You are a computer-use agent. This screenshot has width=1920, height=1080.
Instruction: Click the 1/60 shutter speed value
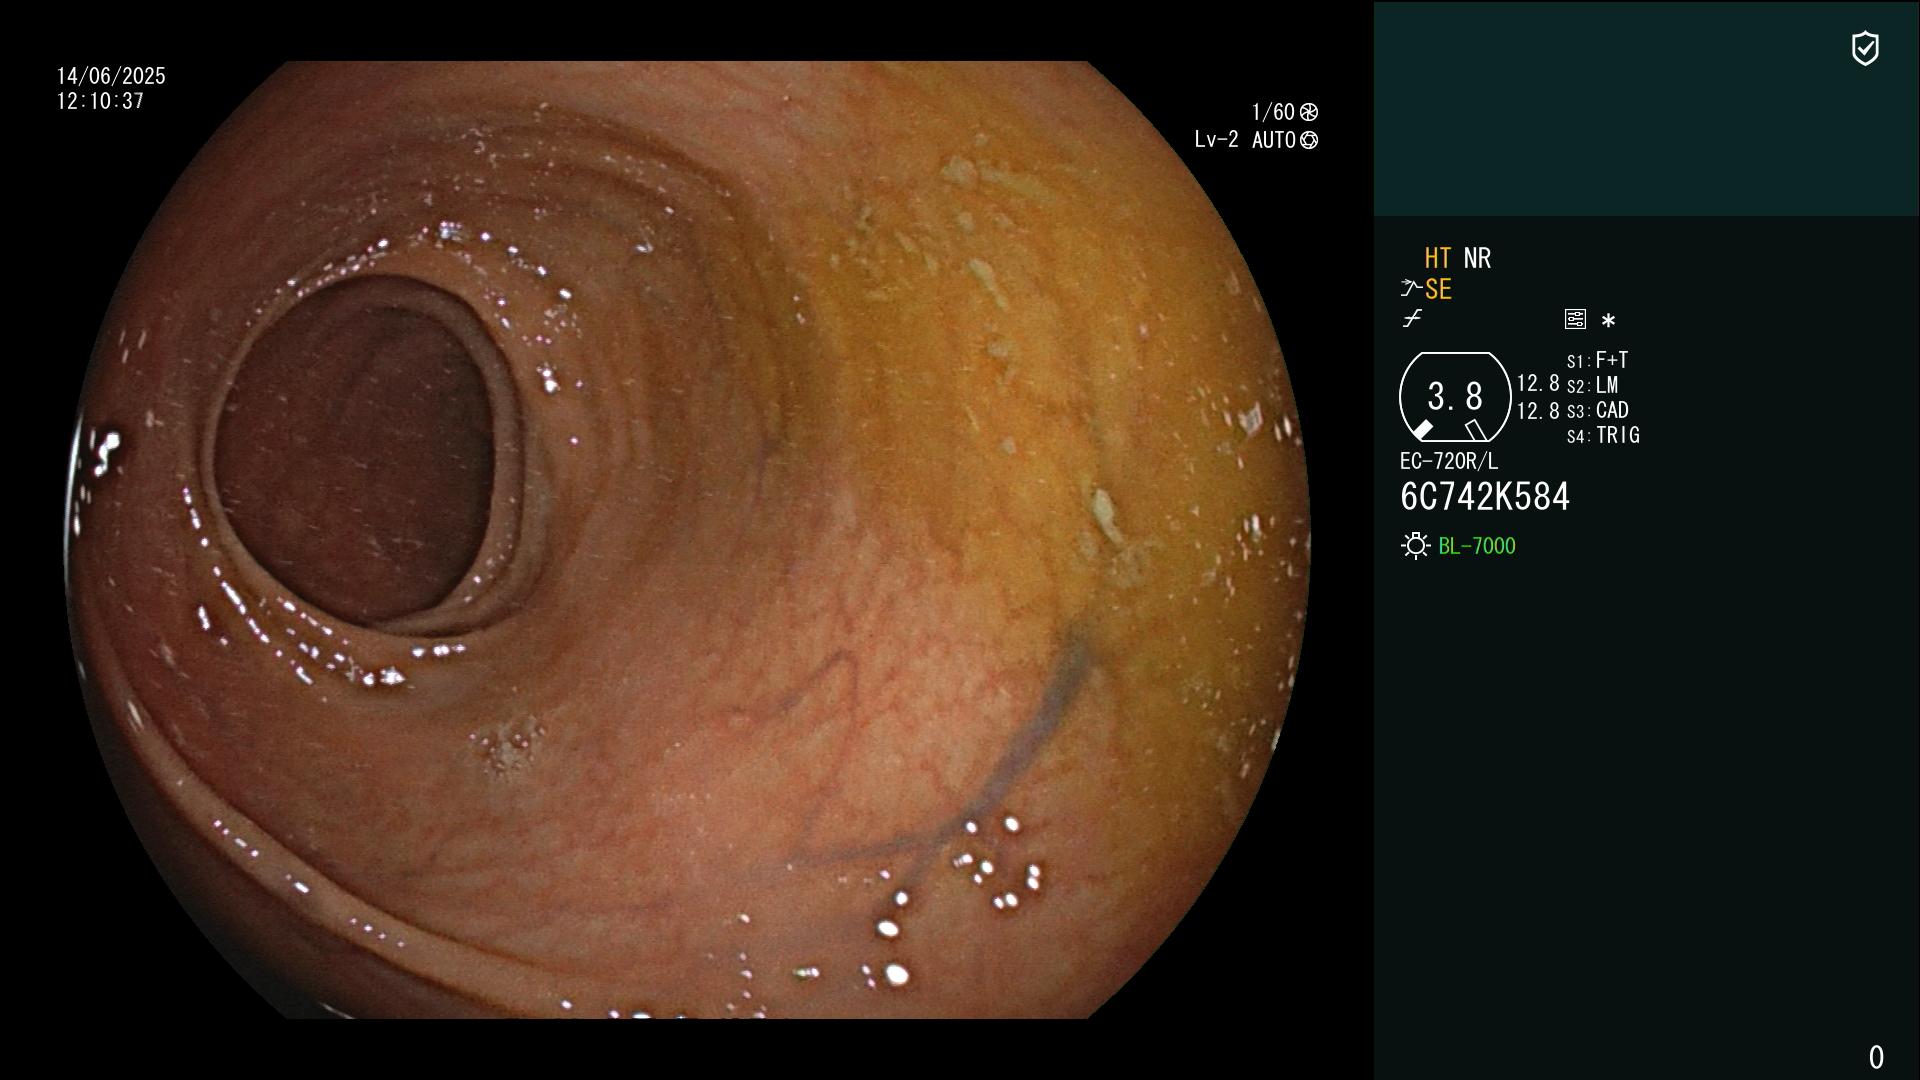(1273, 112)
